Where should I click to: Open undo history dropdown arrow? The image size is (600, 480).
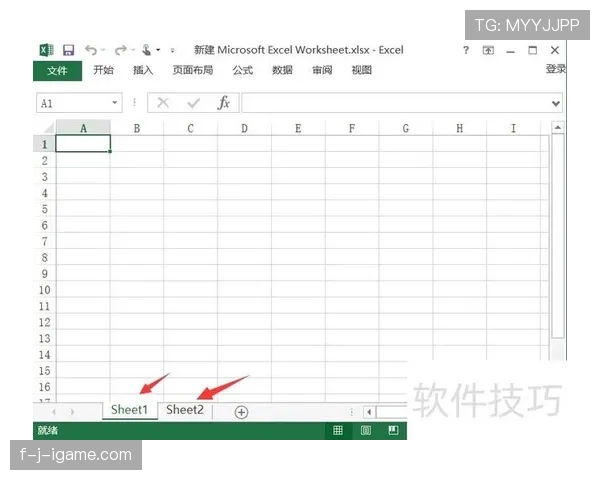tap(103, 50)
